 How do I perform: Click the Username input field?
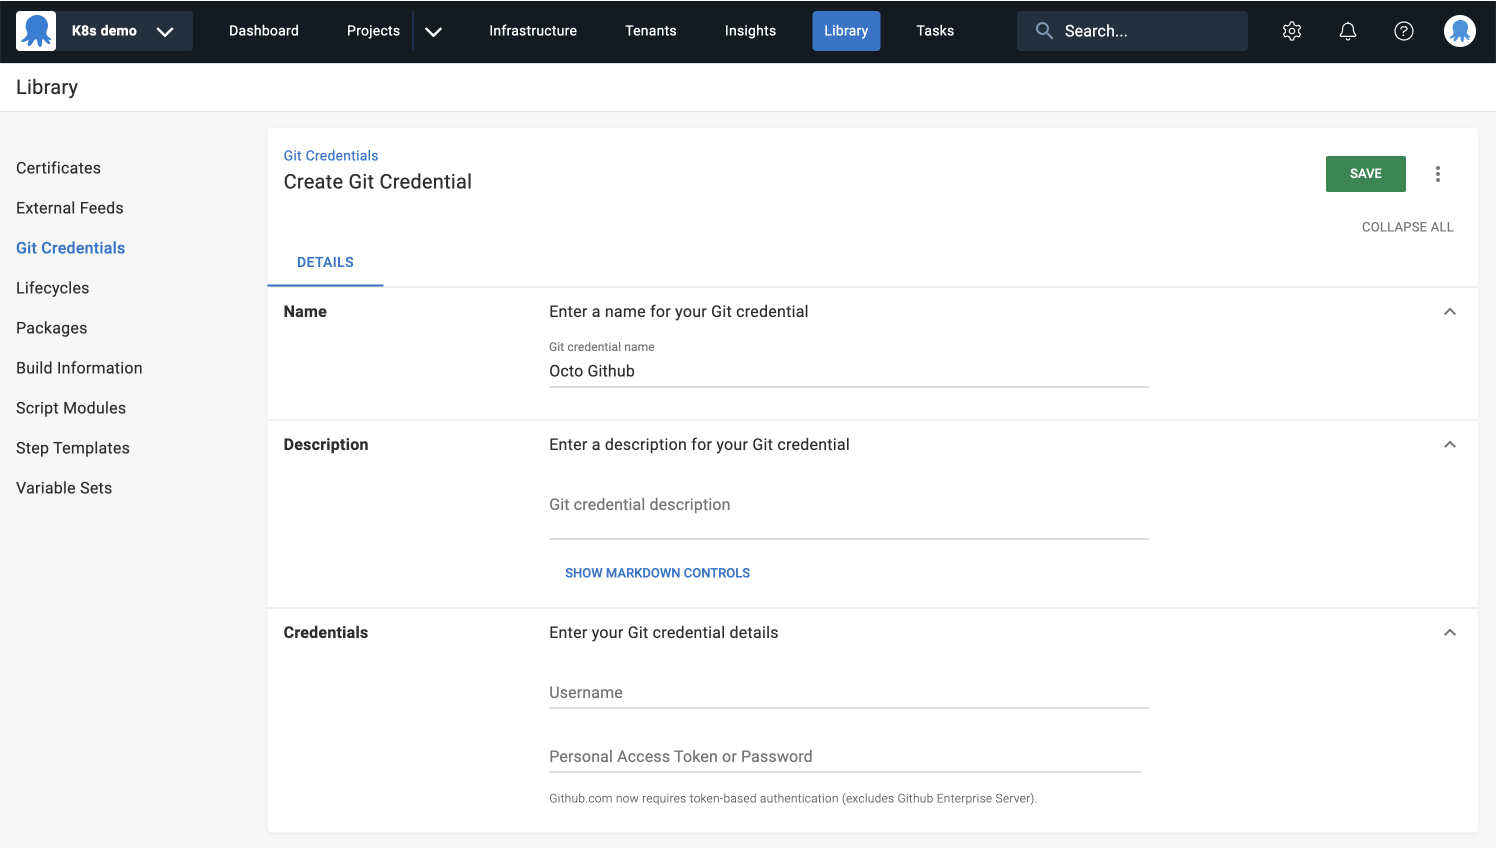(848, 692)
